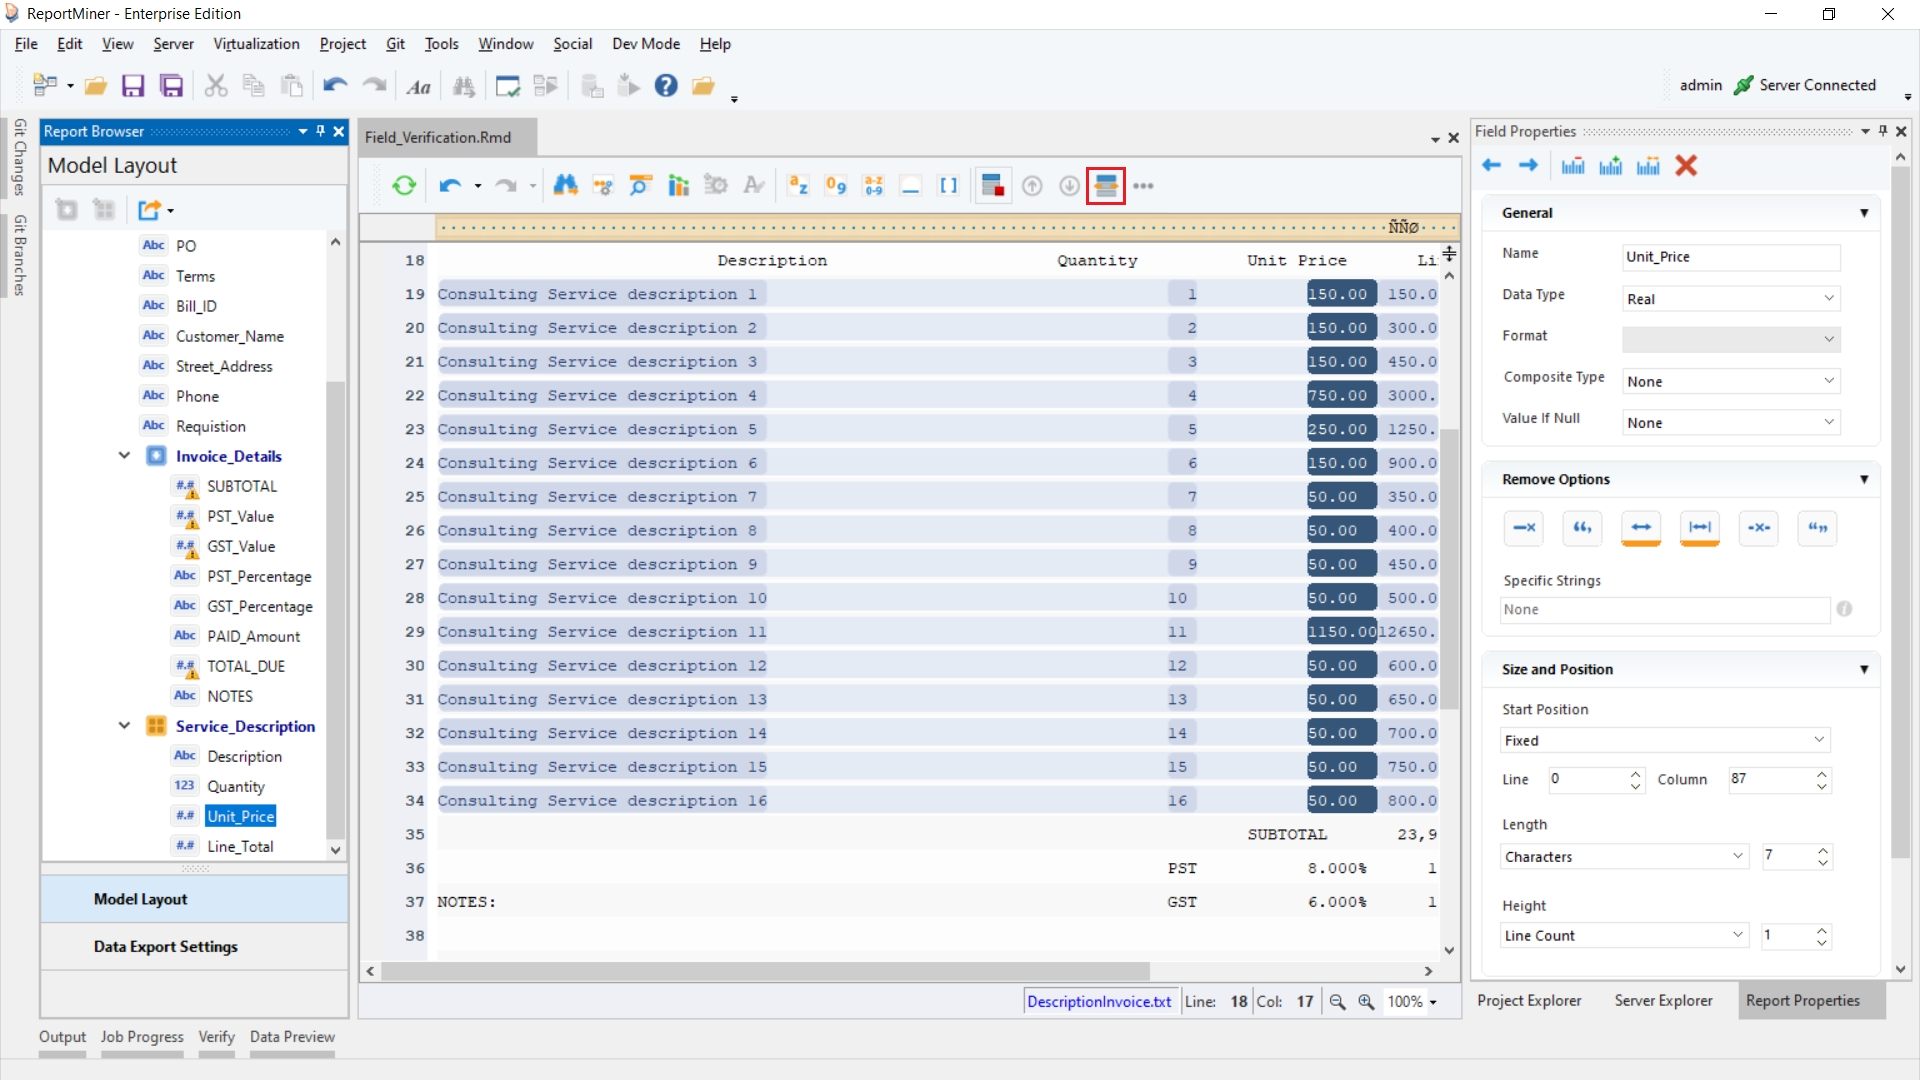Screen dimensions: 1920x1080
Task: Open the Data Type dropdown showing Real
Action: (1730, 299)
